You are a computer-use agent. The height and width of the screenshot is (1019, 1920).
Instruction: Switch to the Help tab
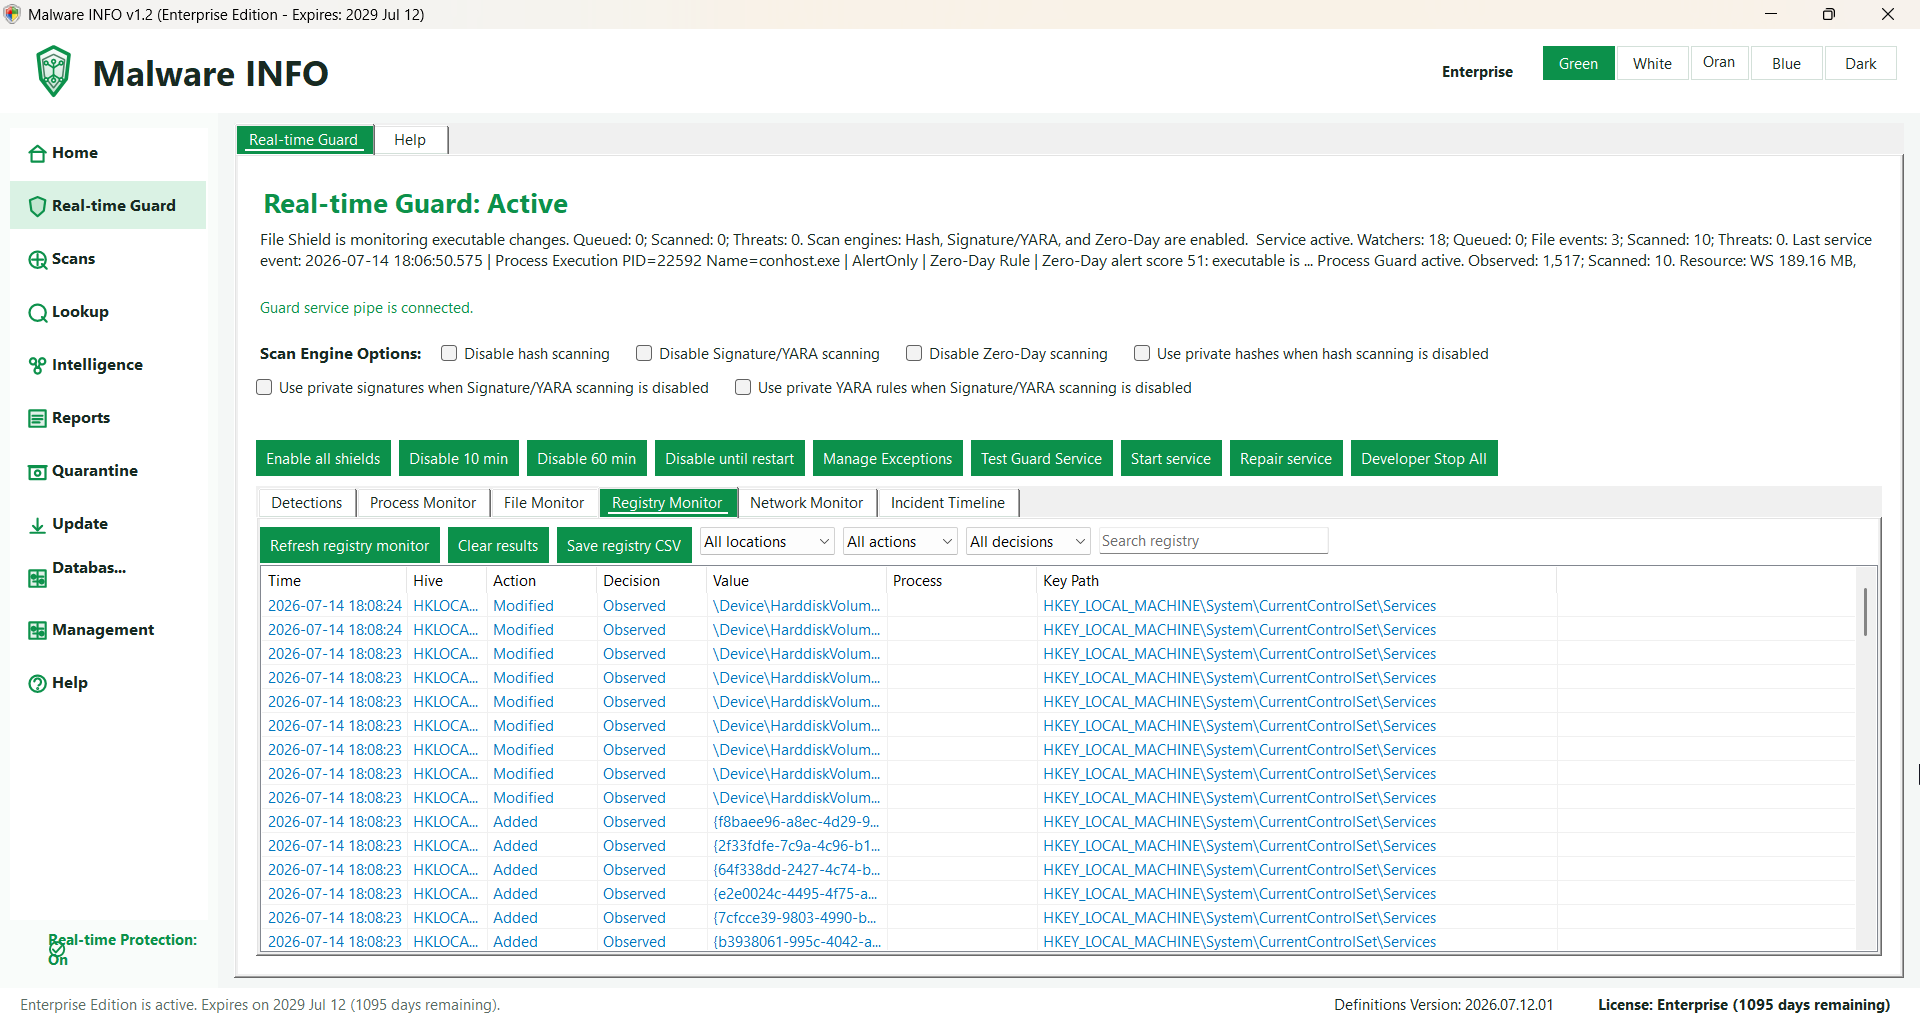(x=410, y=140)
